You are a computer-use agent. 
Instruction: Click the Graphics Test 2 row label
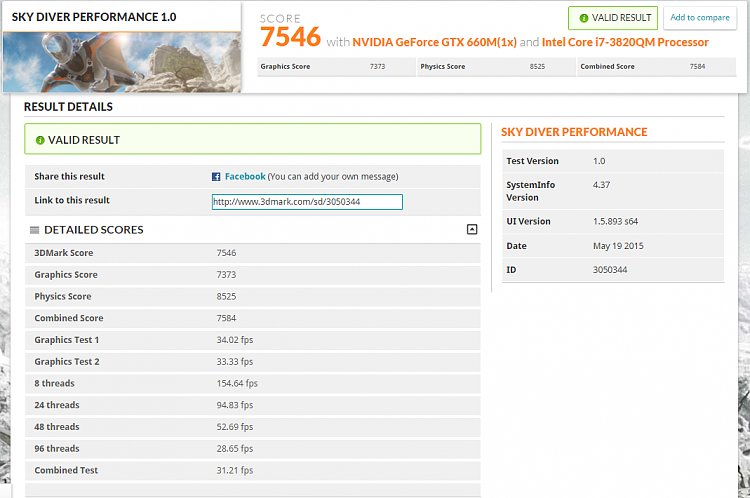click(67, 362)
